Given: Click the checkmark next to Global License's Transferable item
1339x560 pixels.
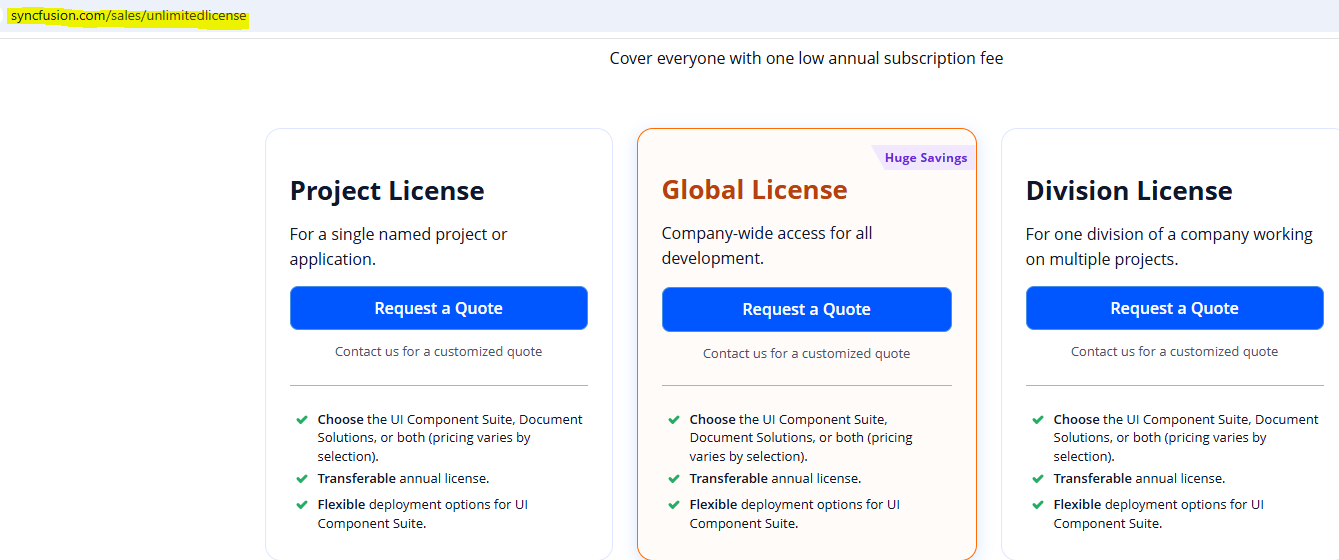Looking at the screenshot, I should coord(674,479).
